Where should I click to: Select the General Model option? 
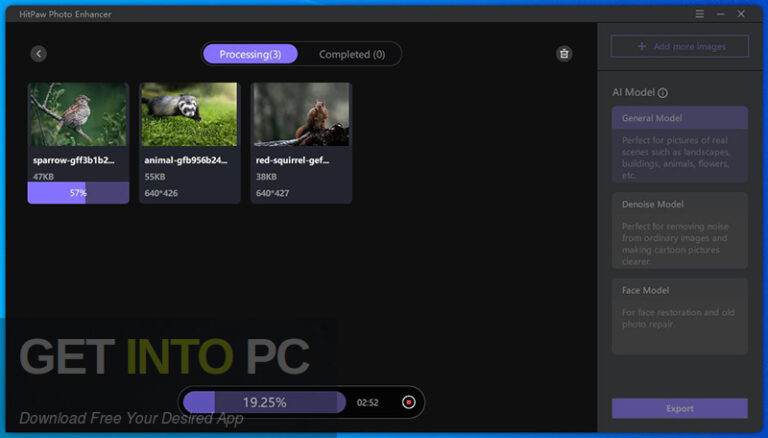pyautogui.click(x=679, y=144)
